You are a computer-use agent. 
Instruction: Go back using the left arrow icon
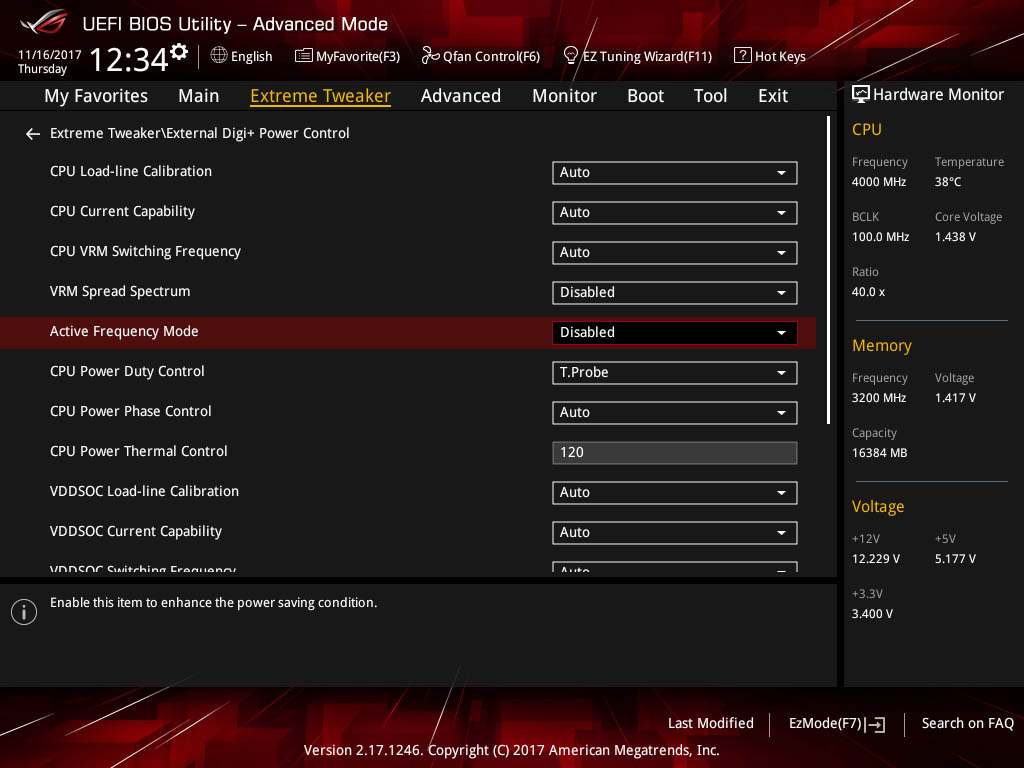point(33,134)
